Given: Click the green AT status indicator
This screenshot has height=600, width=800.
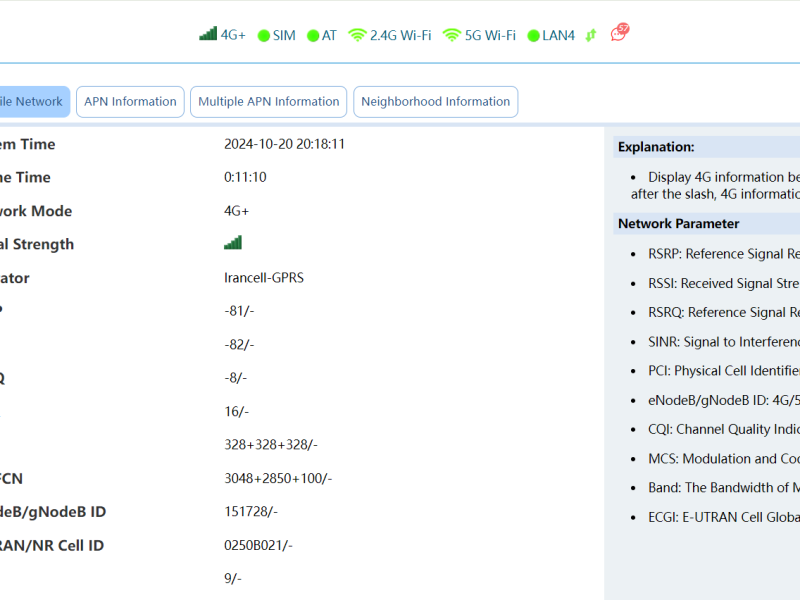Looking at the screenshot, I should 313,36.
